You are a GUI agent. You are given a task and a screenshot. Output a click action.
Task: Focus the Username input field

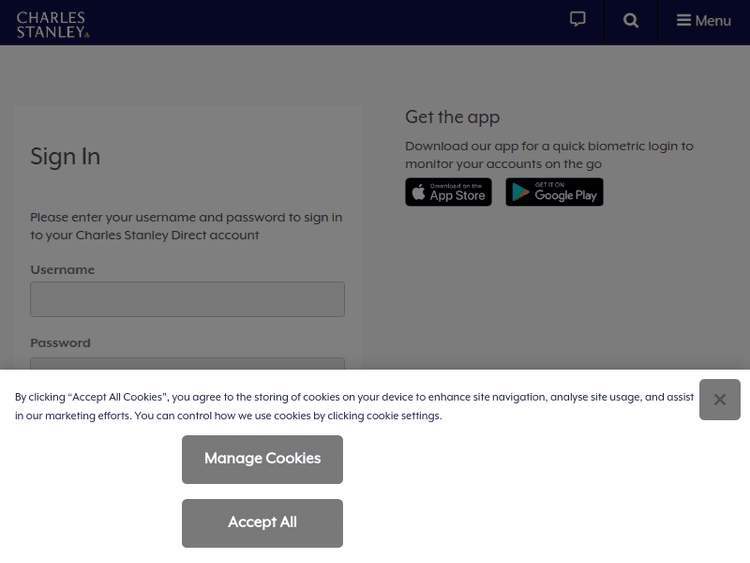[x=187, y=299]
